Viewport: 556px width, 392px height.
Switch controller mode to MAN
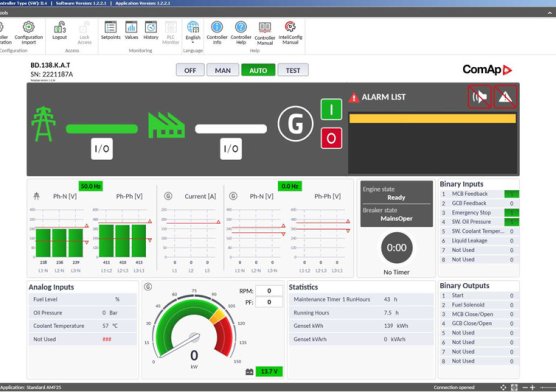point(223,70)
